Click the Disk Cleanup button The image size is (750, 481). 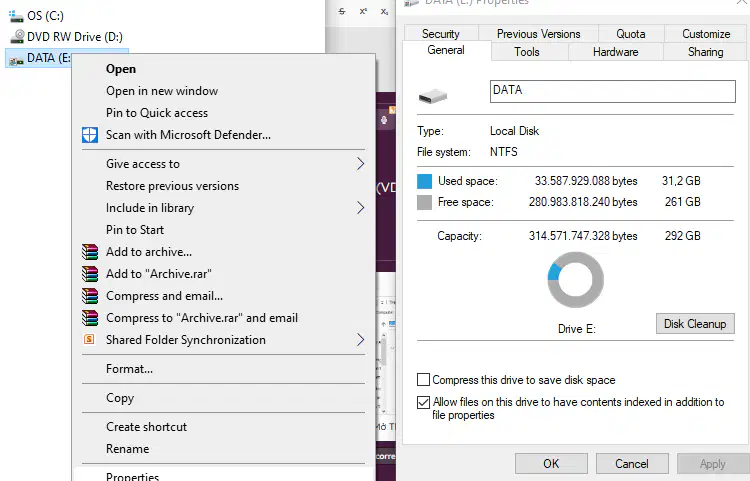[695, 324]
